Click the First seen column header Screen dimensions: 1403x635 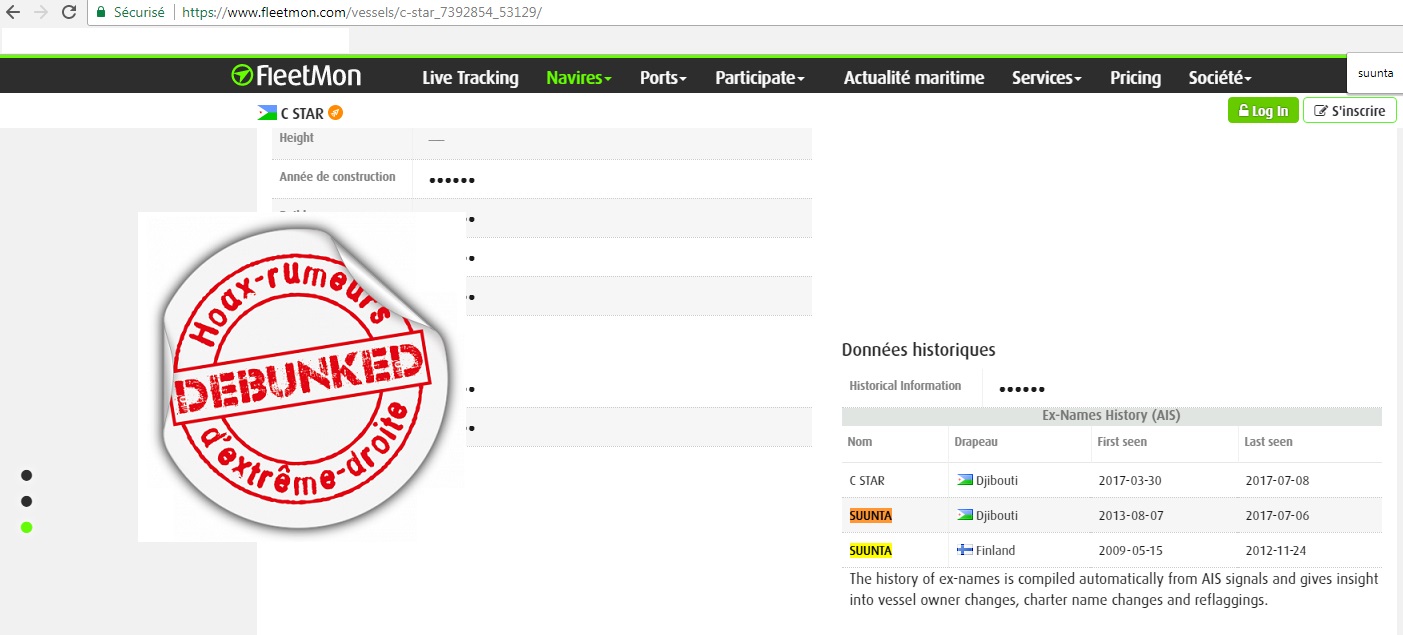(x=1122, y=441)
